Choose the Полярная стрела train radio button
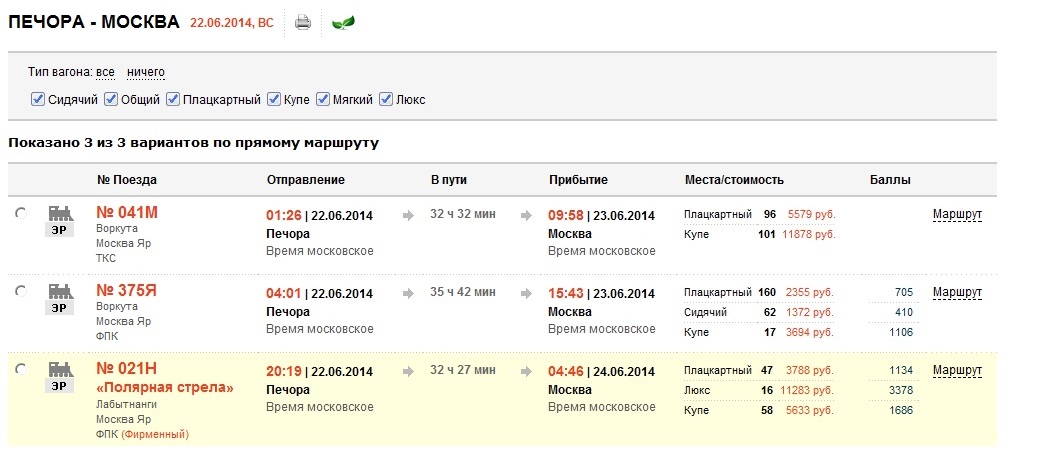Screen dimensions: 1064x460 pyautogui.click(x=21, y=369)
